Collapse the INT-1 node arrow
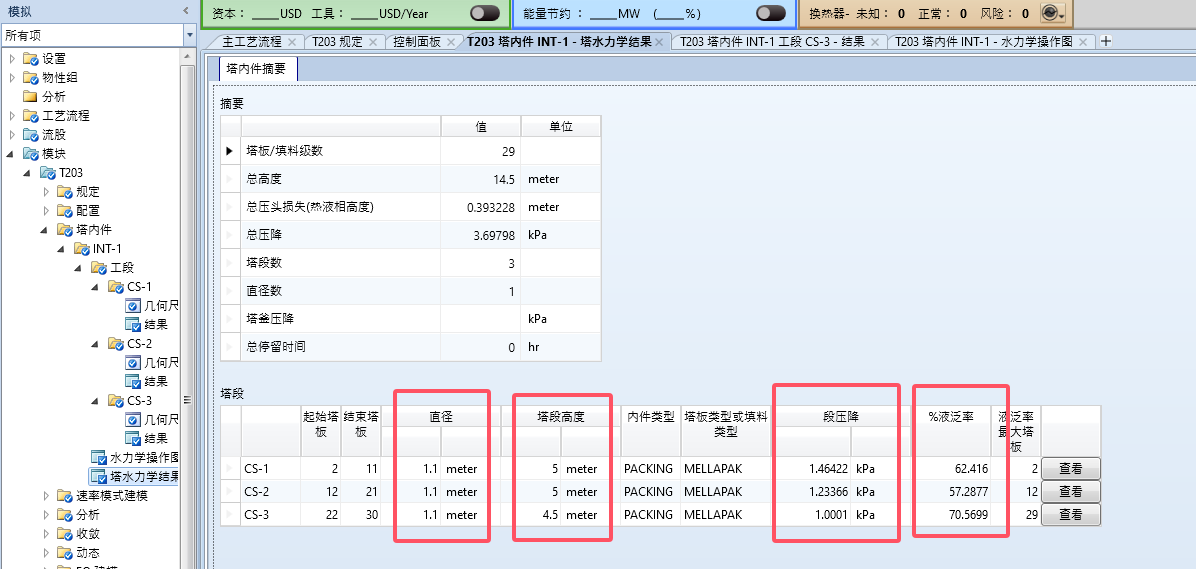This screenshot has height=569, width=1196. (x=63, y=249)
